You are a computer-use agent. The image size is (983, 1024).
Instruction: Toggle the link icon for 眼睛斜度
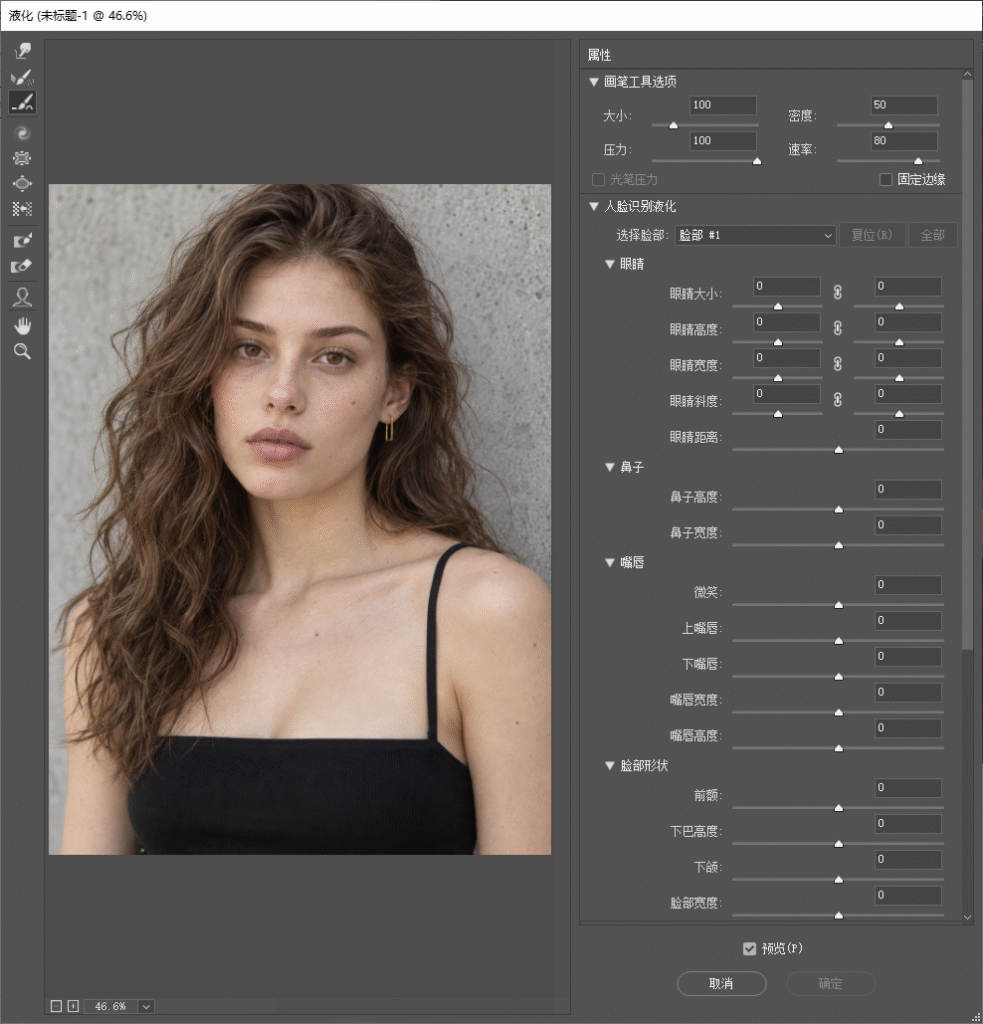click(838, 400)
